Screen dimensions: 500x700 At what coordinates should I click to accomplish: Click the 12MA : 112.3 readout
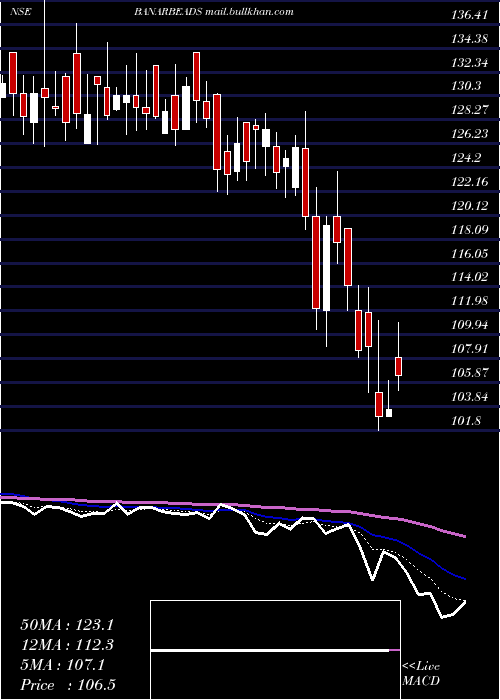pyautogui.click(x=67, y=645)
